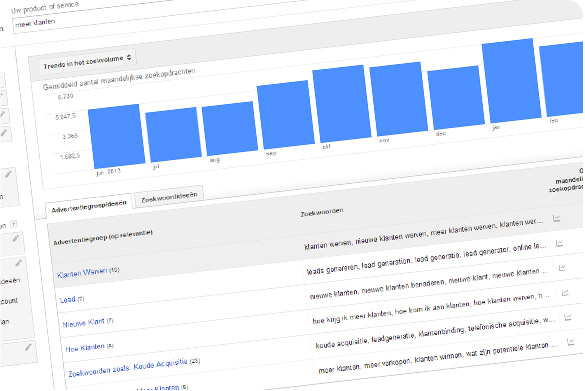This screenshot has width=585, height=391.
Task: Click the nov bar in the chart
Action: click(398, 99)
